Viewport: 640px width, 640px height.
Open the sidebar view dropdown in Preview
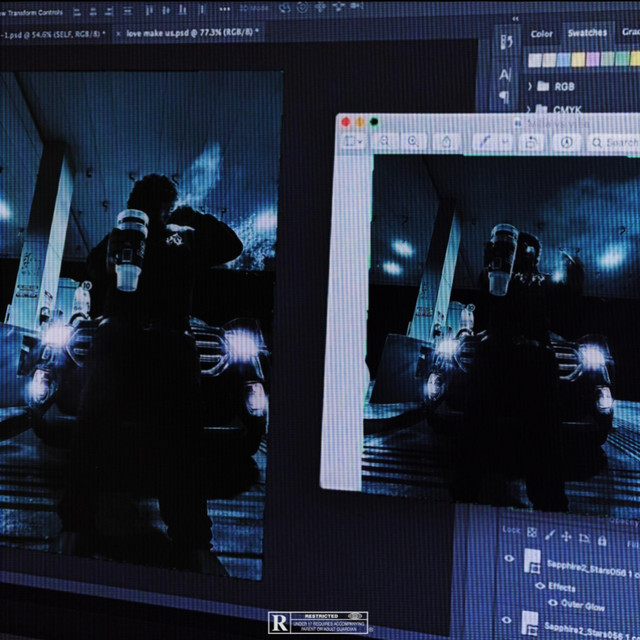pyautogui.click(x=352, y=142)
